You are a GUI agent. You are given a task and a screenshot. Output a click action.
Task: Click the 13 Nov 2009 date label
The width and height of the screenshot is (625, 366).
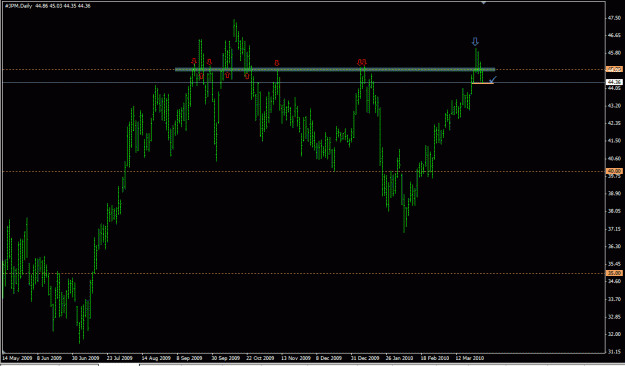tap(296, 358)
